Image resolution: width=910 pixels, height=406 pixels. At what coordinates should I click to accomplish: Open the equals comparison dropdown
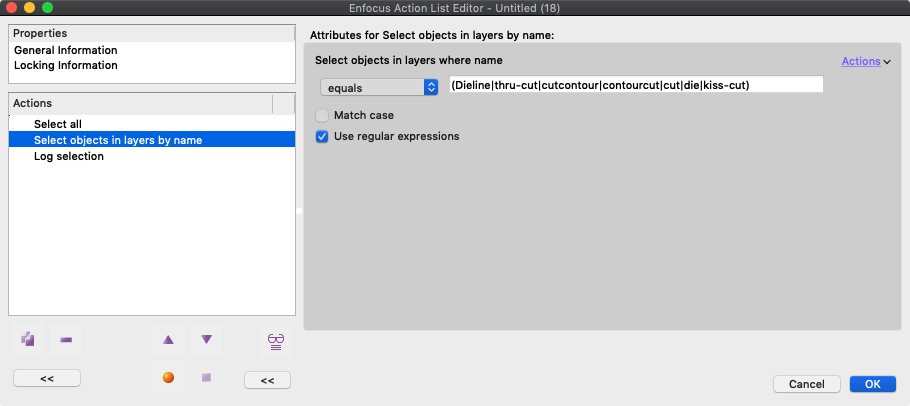tap(379, 88)
